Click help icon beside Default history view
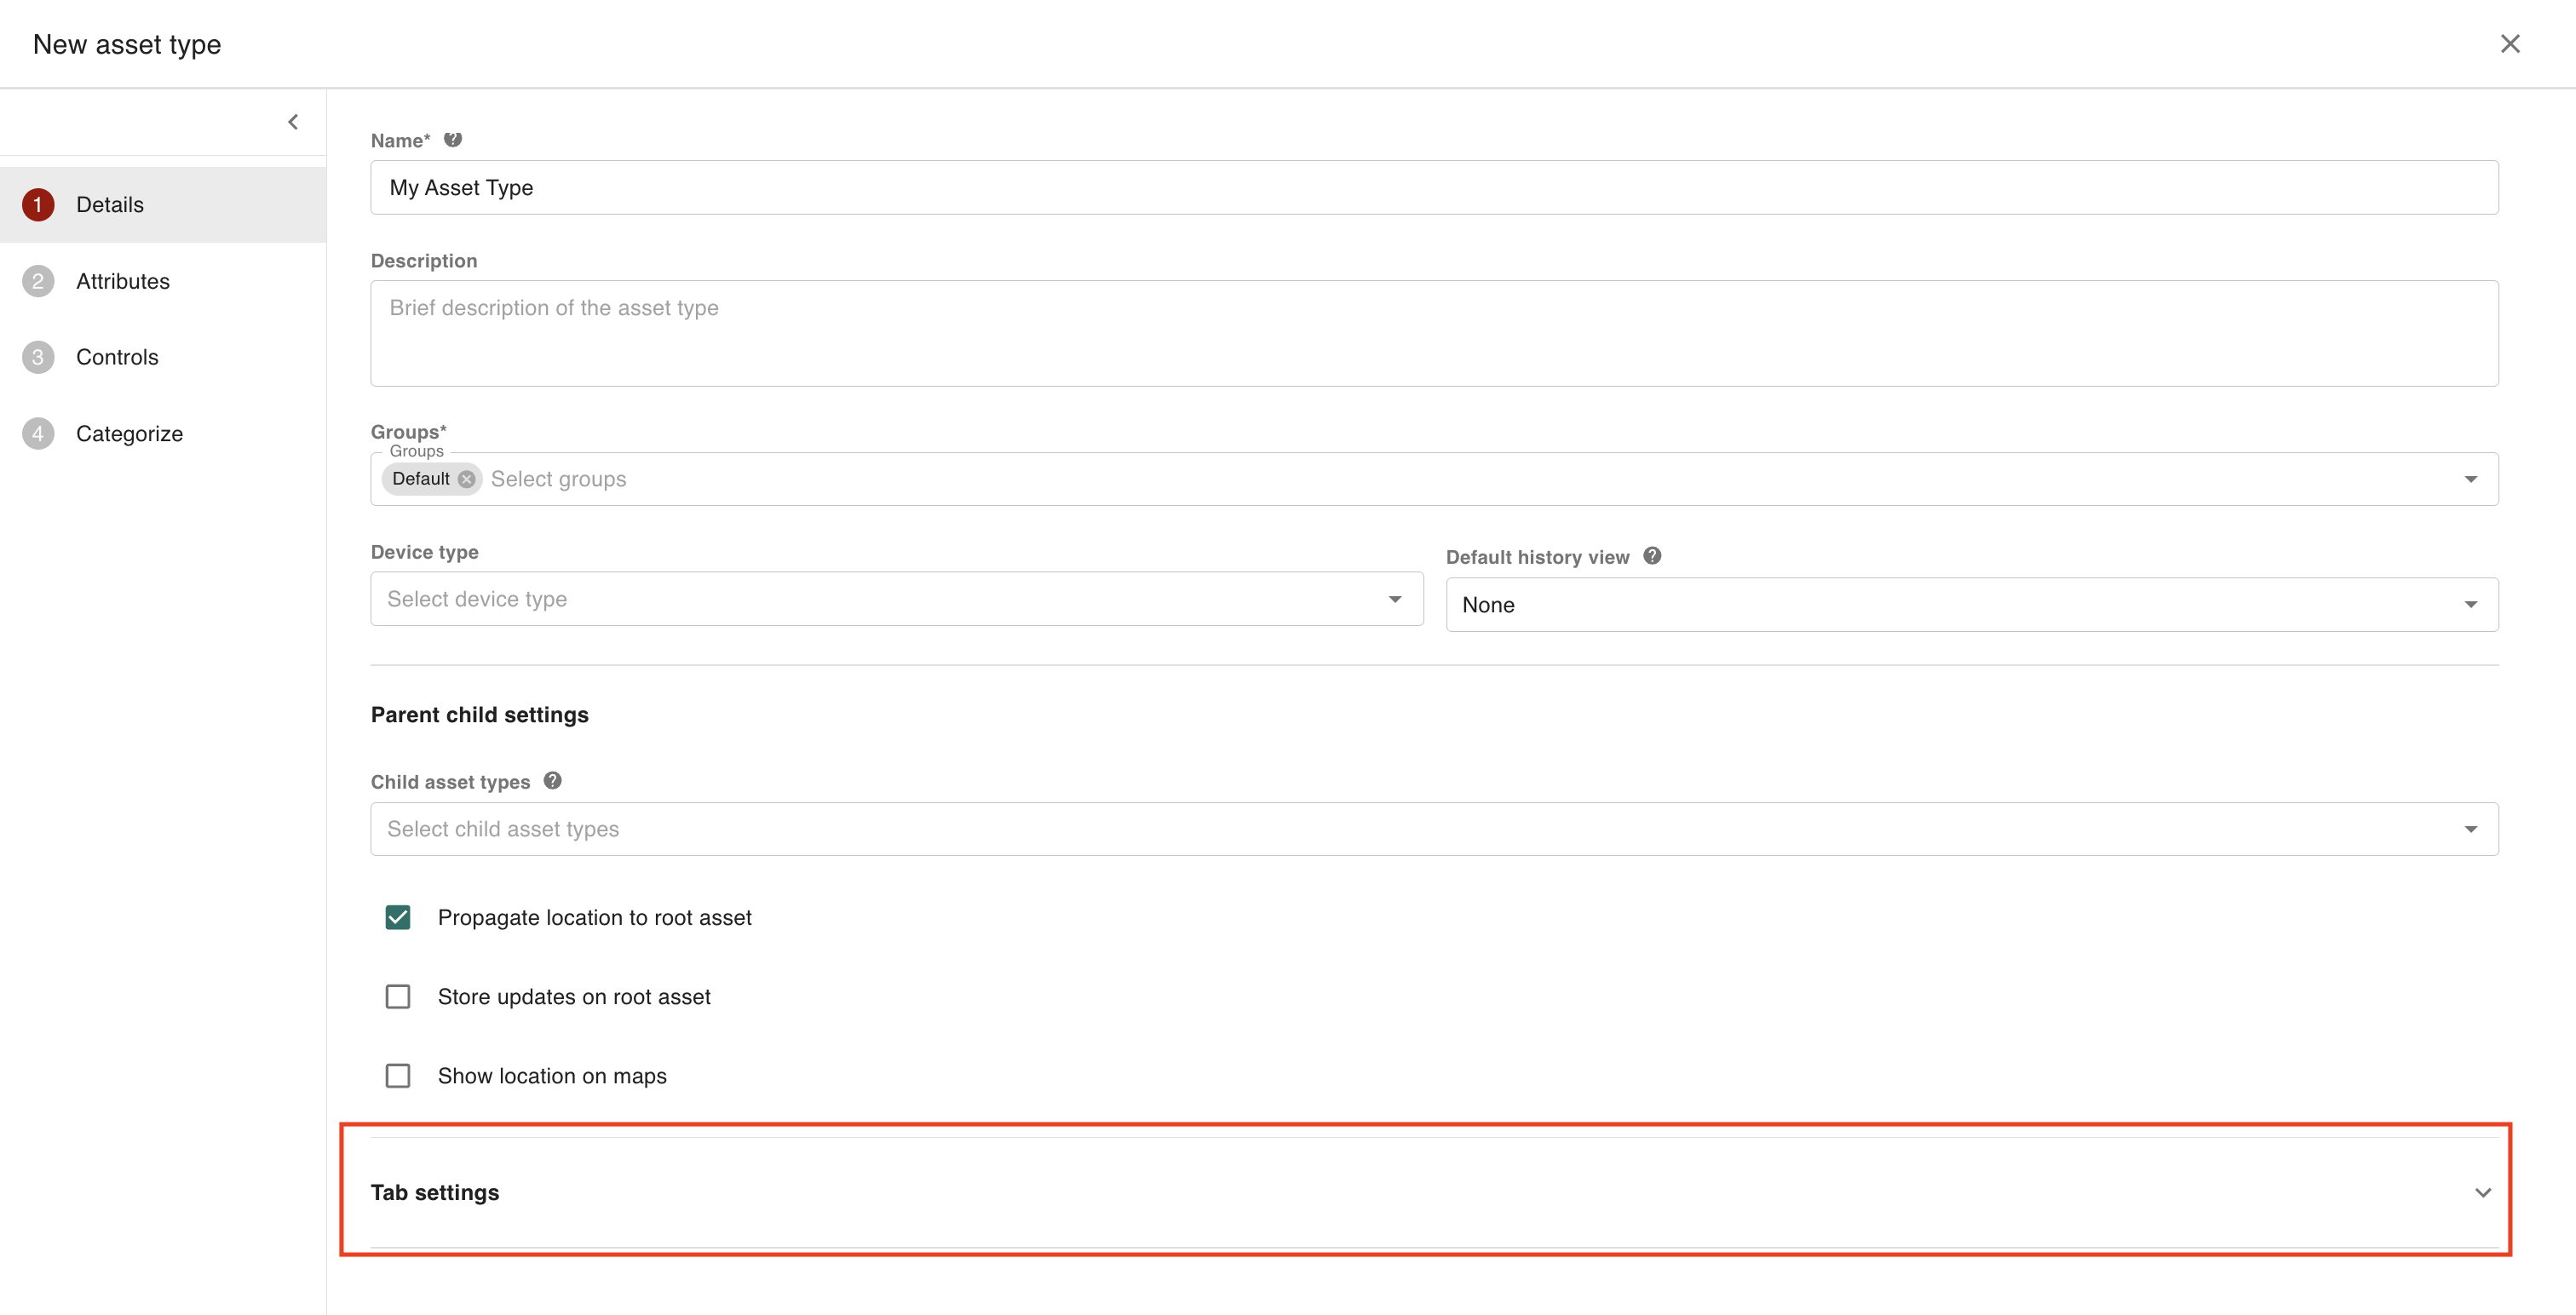This screenshot has height=1315, width=2576. (1652, 556)
